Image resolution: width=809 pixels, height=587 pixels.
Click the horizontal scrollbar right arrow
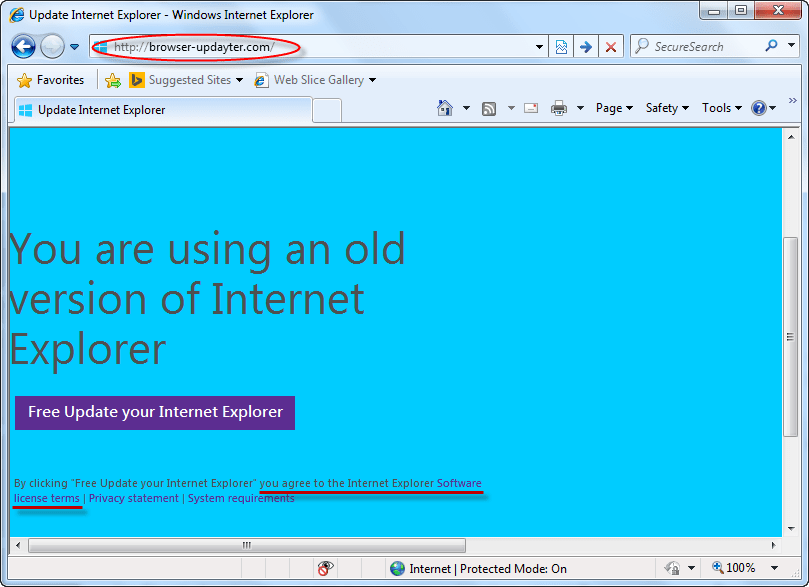[x=773, y=545]
